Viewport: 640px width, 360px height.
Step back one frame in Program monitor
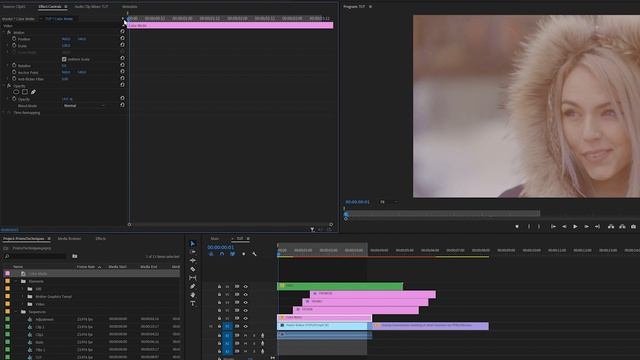(564, 227)
